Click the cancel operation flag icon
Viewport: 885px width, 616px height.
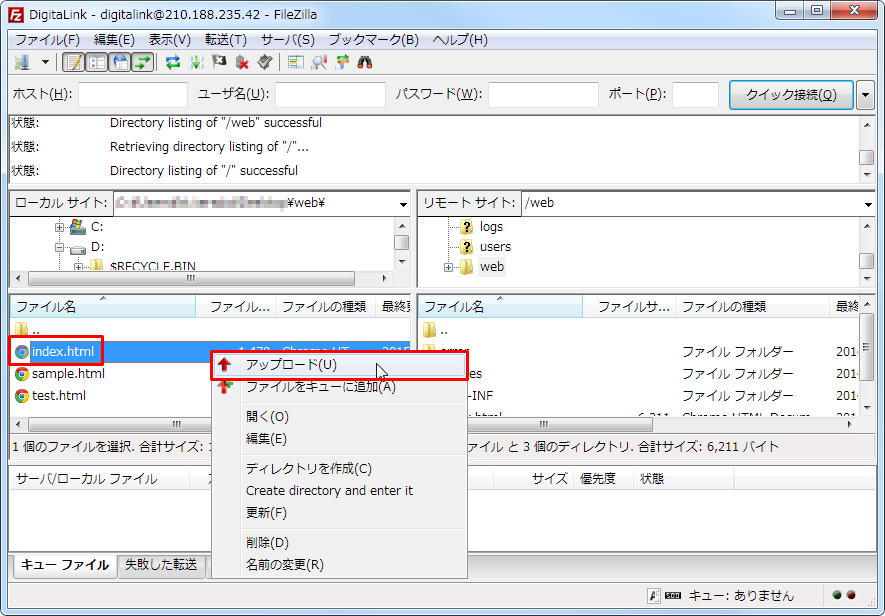(219, 62)
